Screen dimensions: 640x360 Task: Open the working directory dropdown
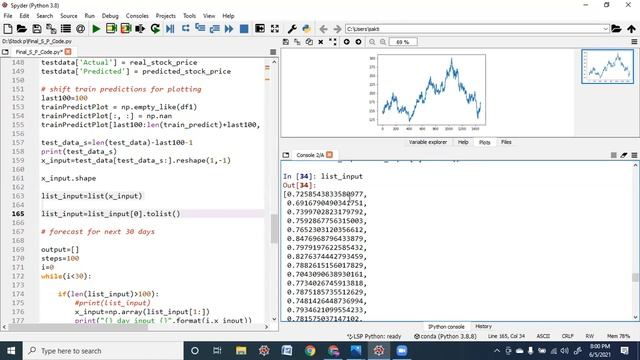605,29
